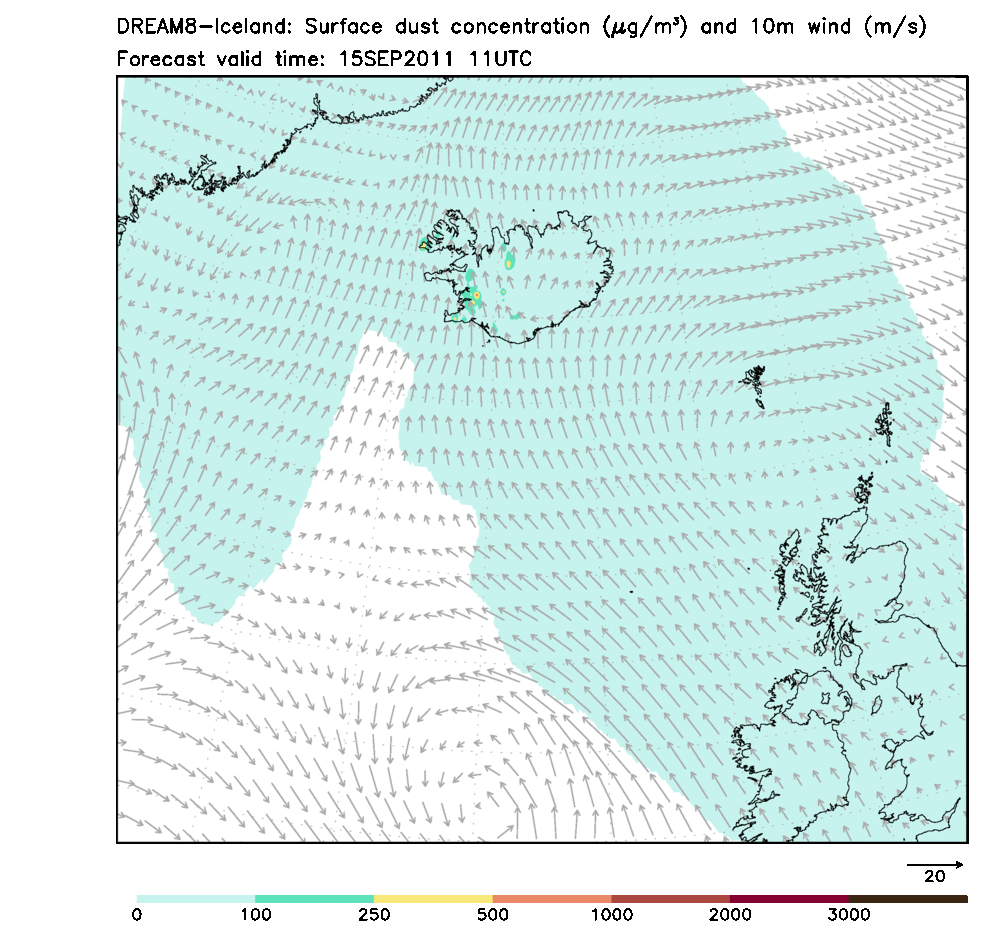This screenshot has height=937, width=983.
Task: Click the center of Iceland
Action: [535, 280]
